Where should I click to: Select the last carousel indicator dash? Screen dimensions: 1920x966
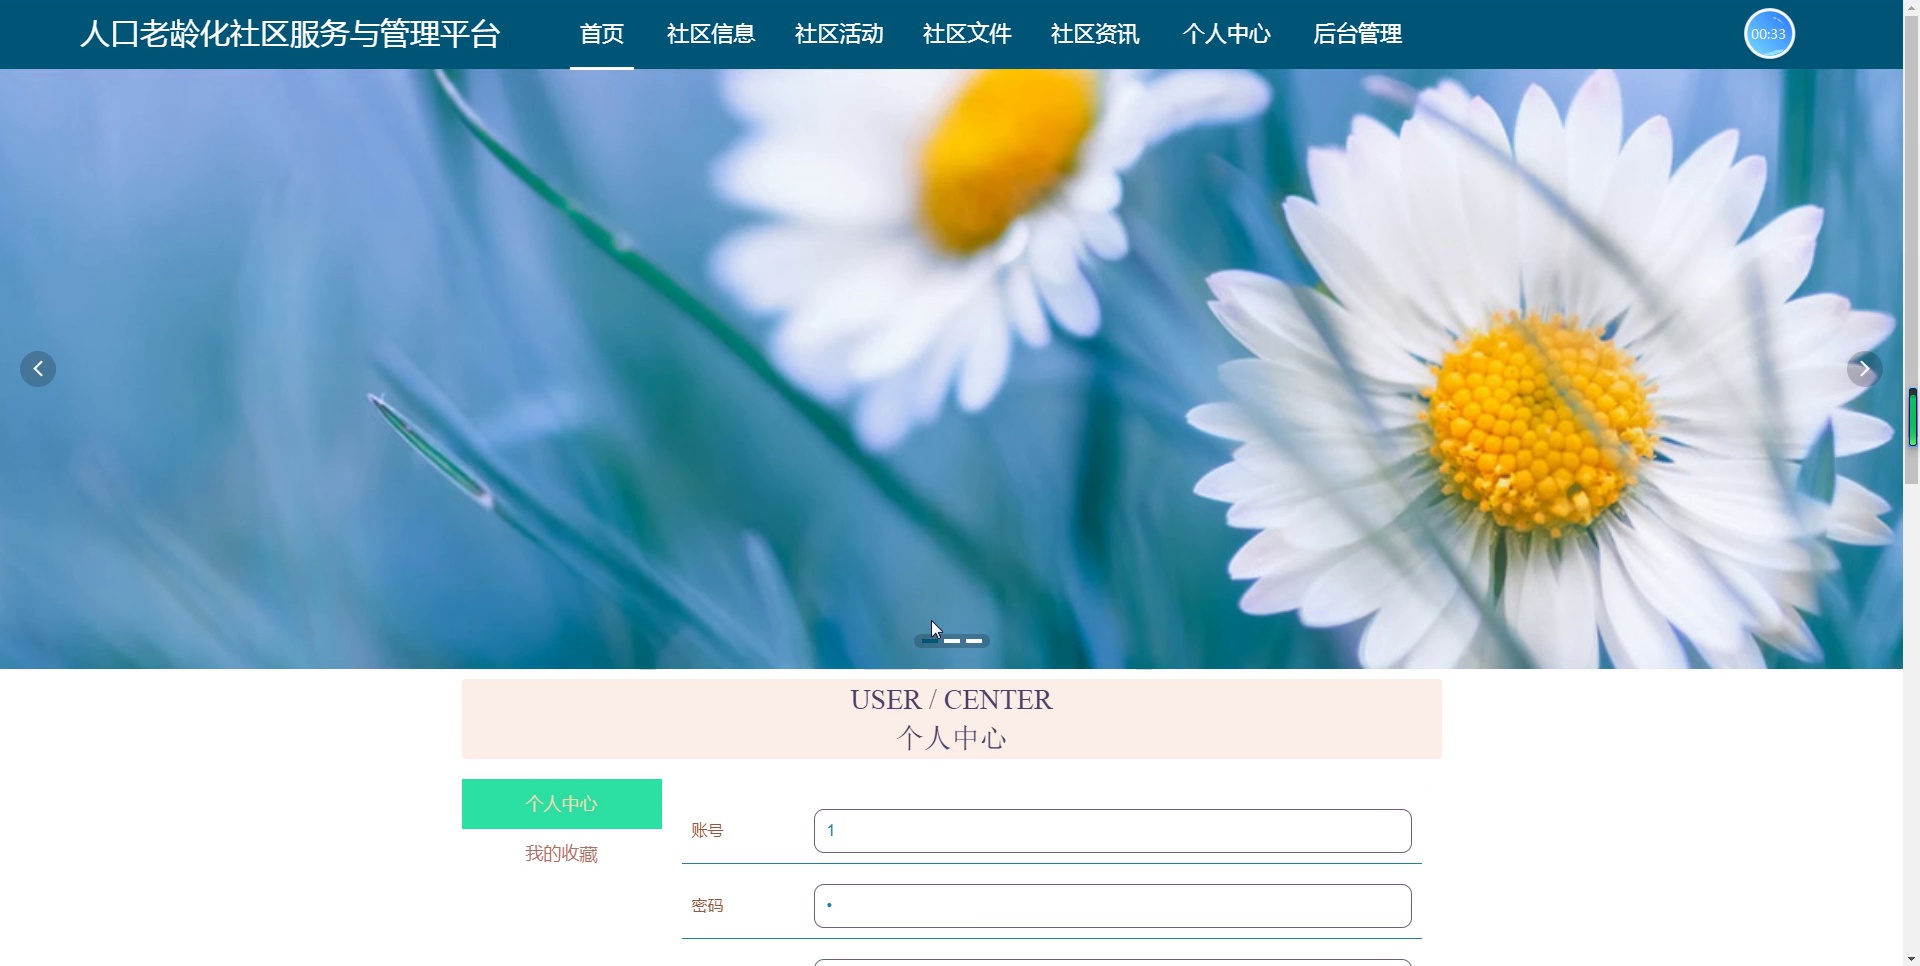tap(974, 641)
